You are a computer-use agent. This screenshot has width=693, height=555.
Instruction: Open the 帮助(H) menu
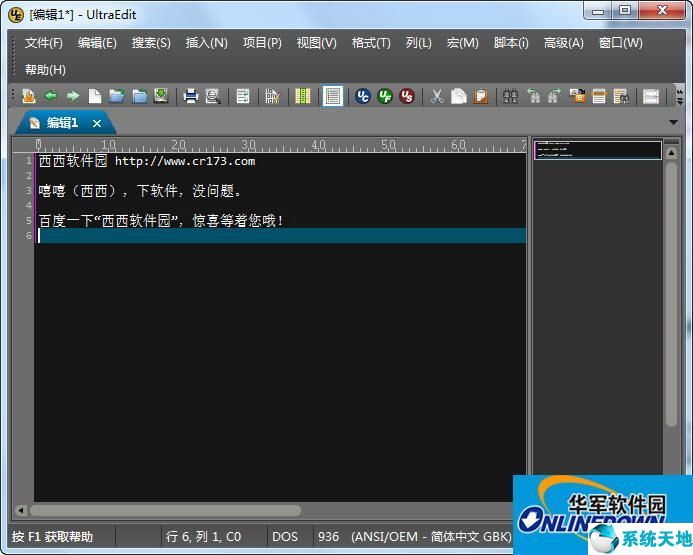[x=45, y=70]
